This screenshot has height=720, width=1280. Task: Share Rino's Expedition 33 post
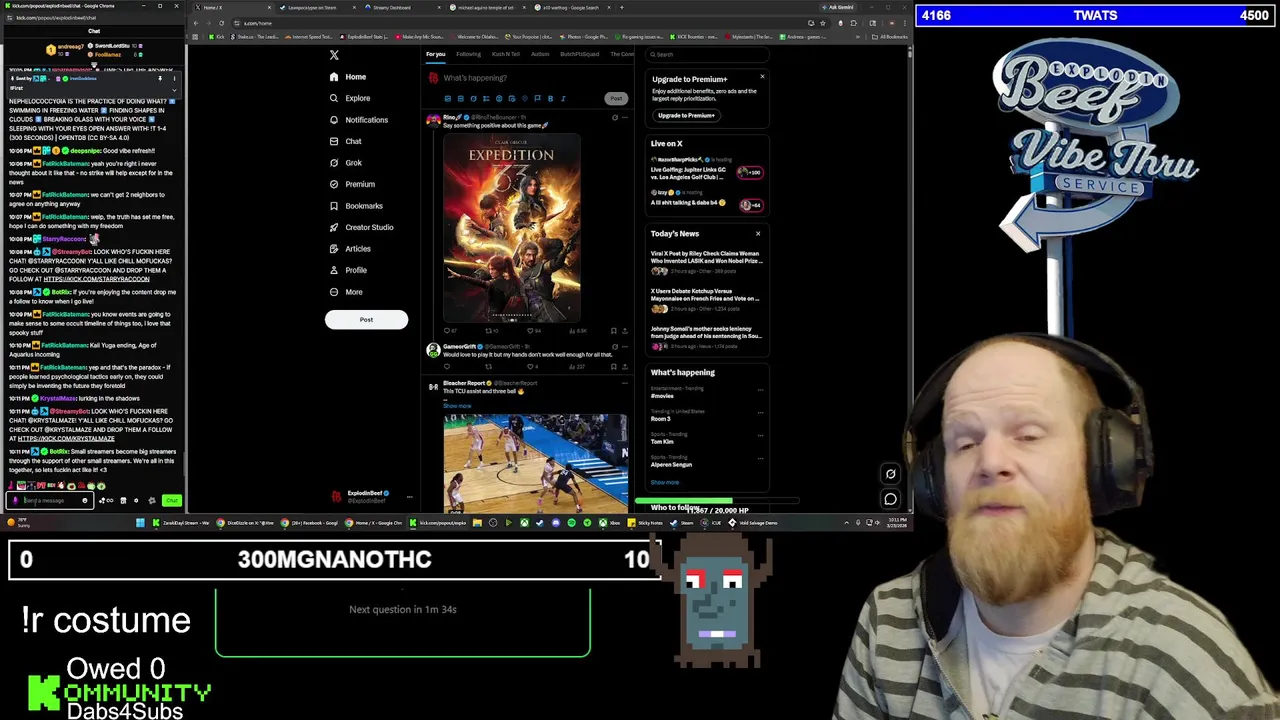pos(625,331)
